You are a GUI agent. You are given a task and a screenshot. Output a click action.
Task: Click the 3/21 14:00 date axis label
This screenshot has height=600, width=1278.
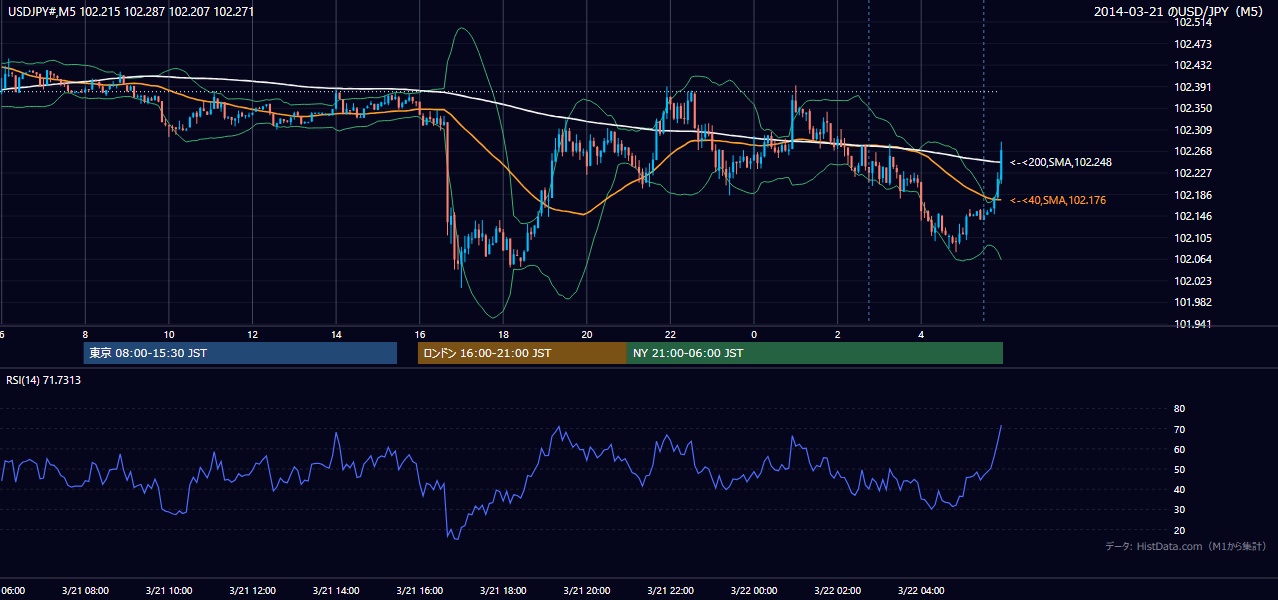(x=336, y=591)
